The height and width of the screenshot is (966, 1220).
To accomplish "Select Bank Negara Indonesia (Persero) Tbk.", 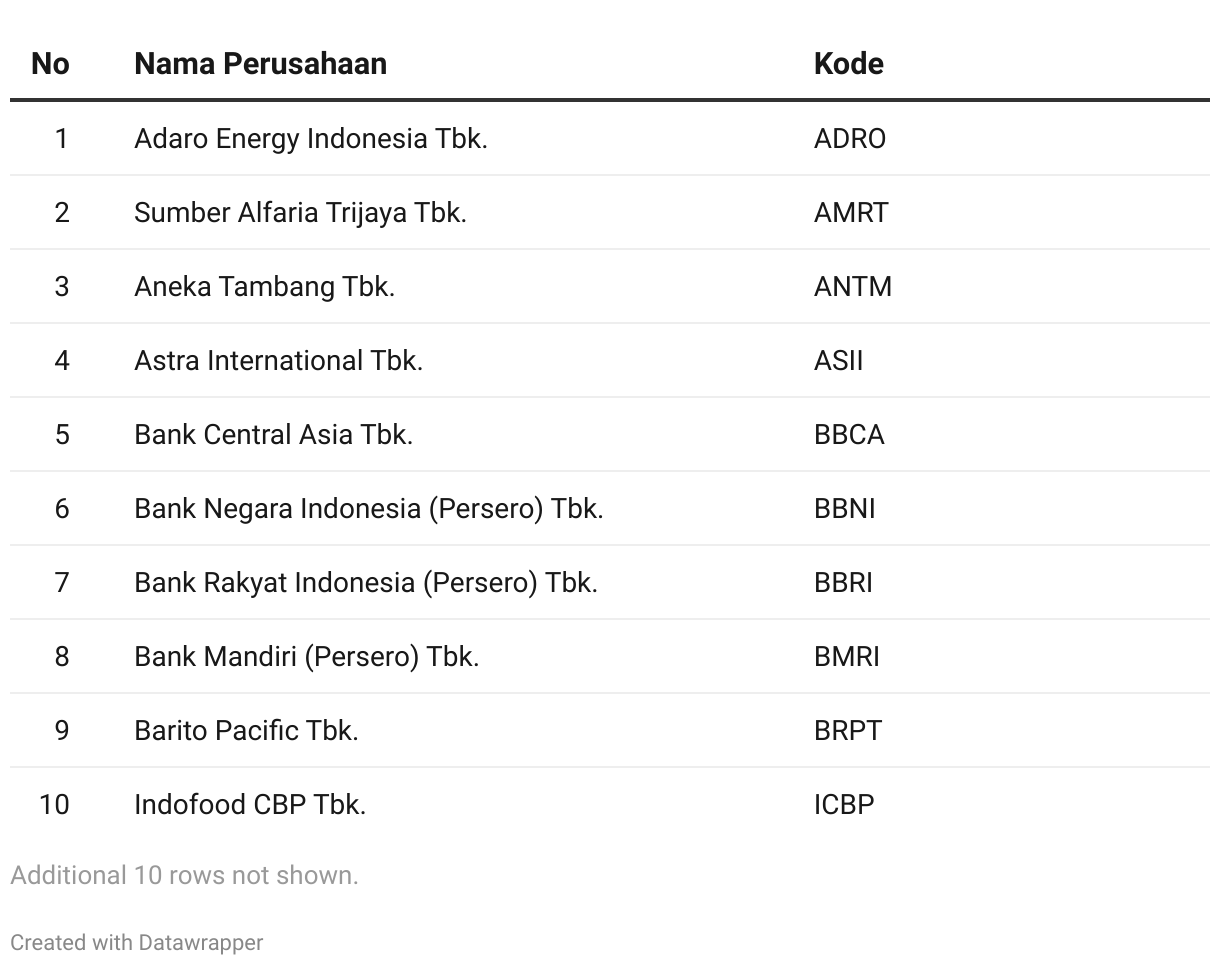I will click(368, 508).
